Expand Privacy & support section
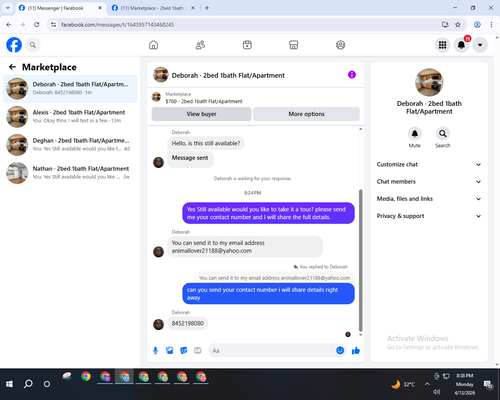 (x=429, y=216)
